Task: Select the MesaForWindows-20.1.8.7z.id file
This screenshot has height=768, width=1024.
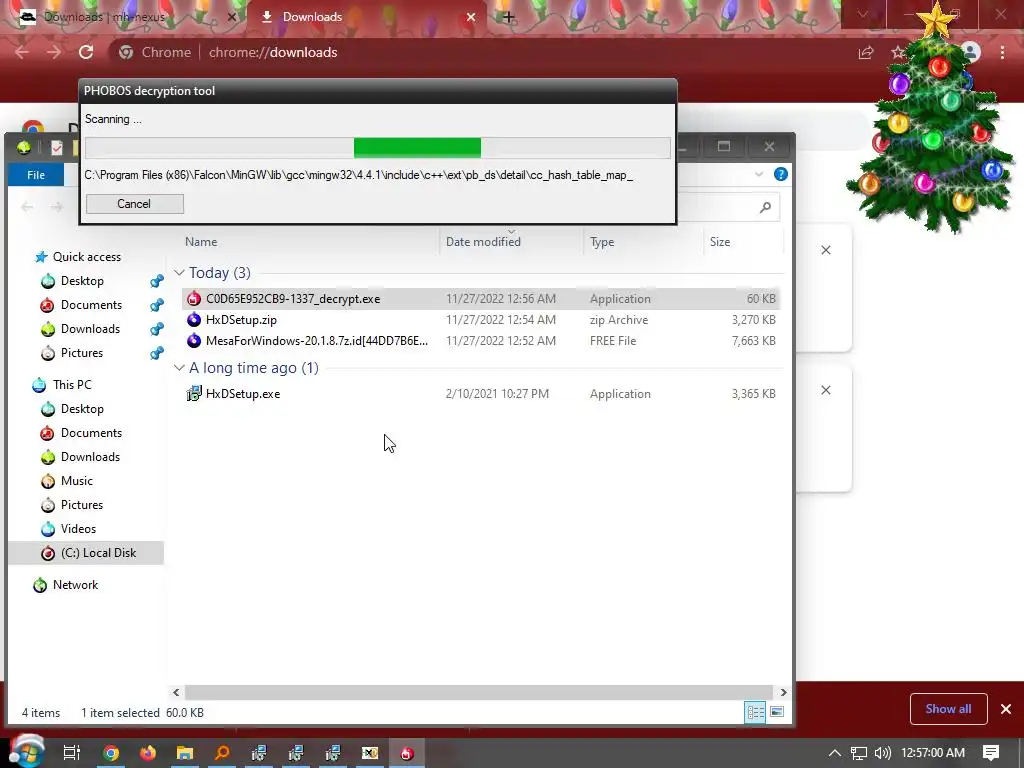Action: coord(481,340)
